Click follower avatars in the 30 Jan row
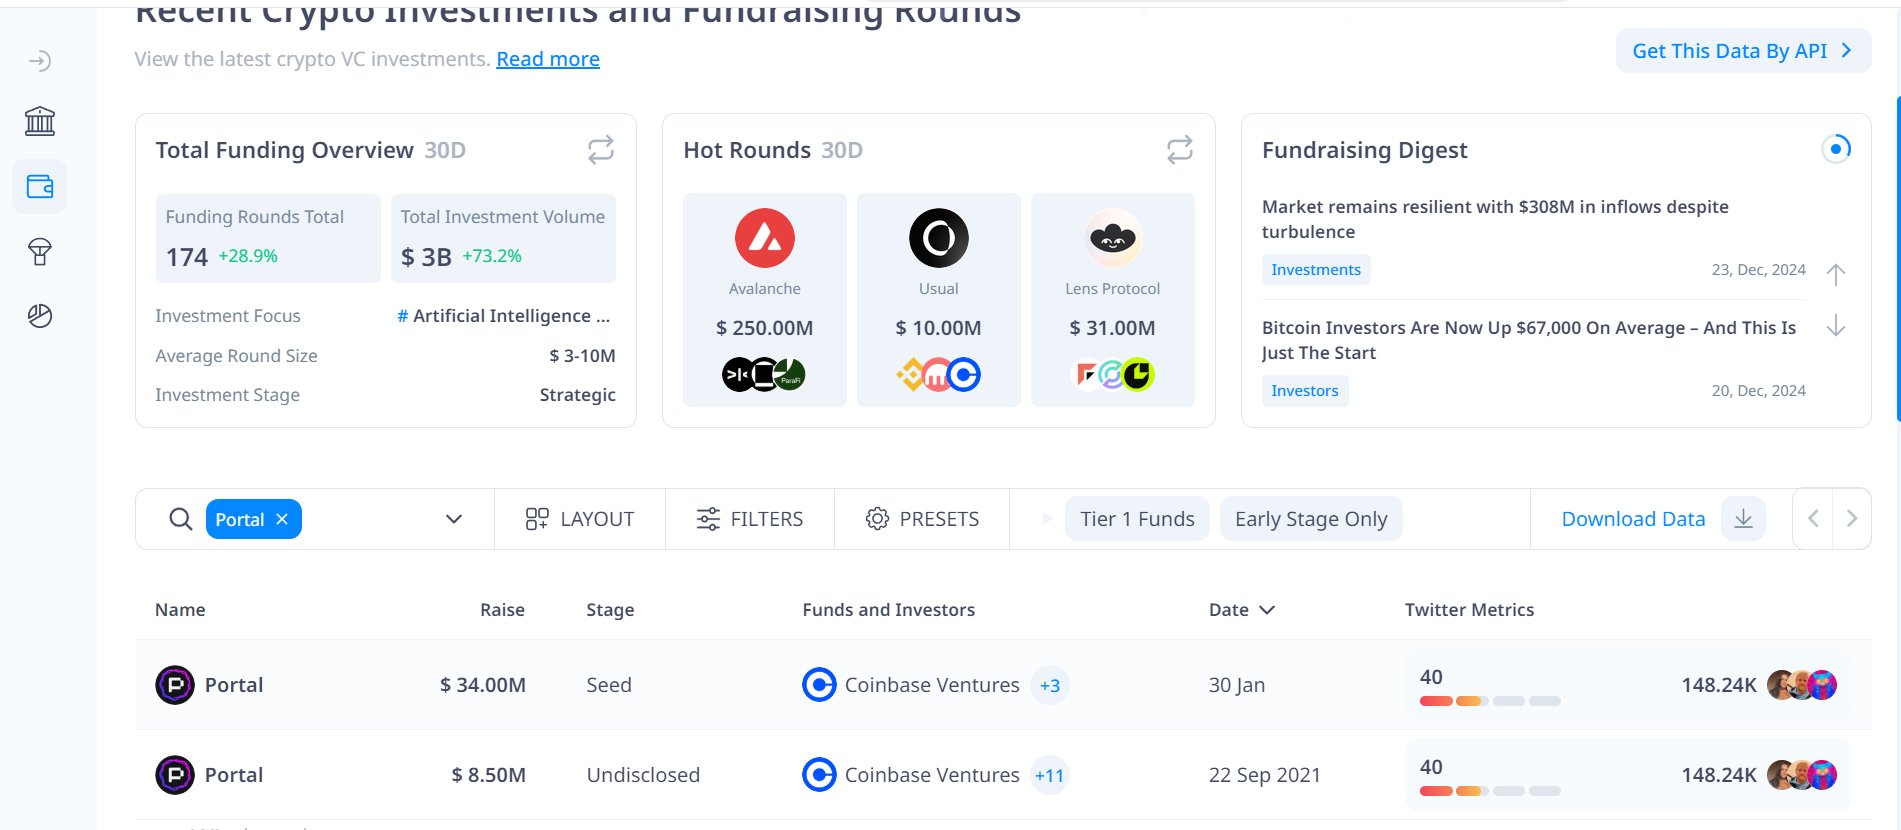The height and width of the screenshot is (830, 1901). tap(1802, 685)
